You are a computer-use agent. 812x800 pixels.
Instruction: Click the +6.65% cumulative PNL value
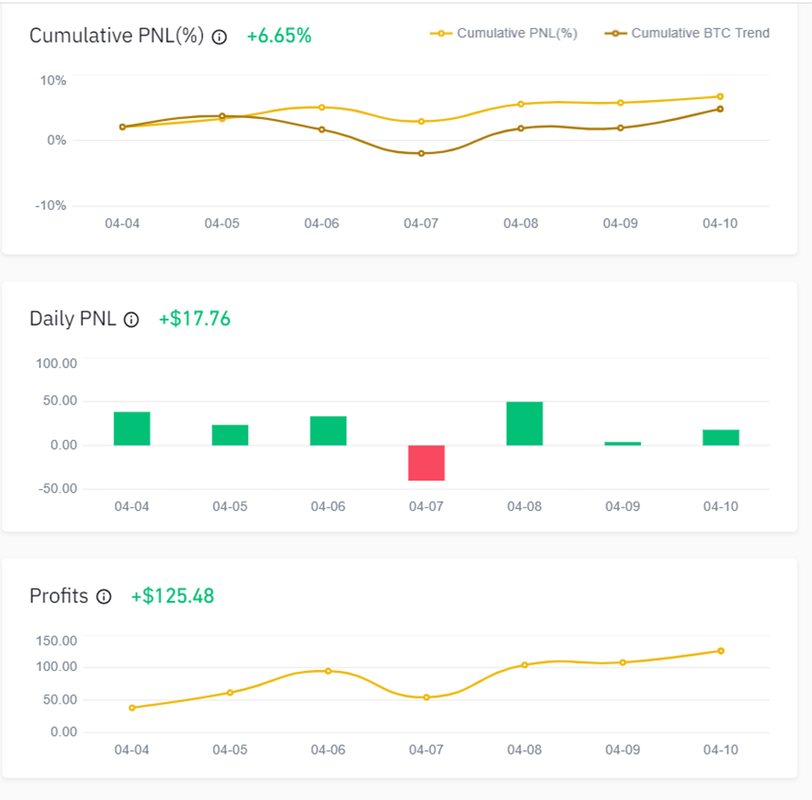(x=279, y=36)
